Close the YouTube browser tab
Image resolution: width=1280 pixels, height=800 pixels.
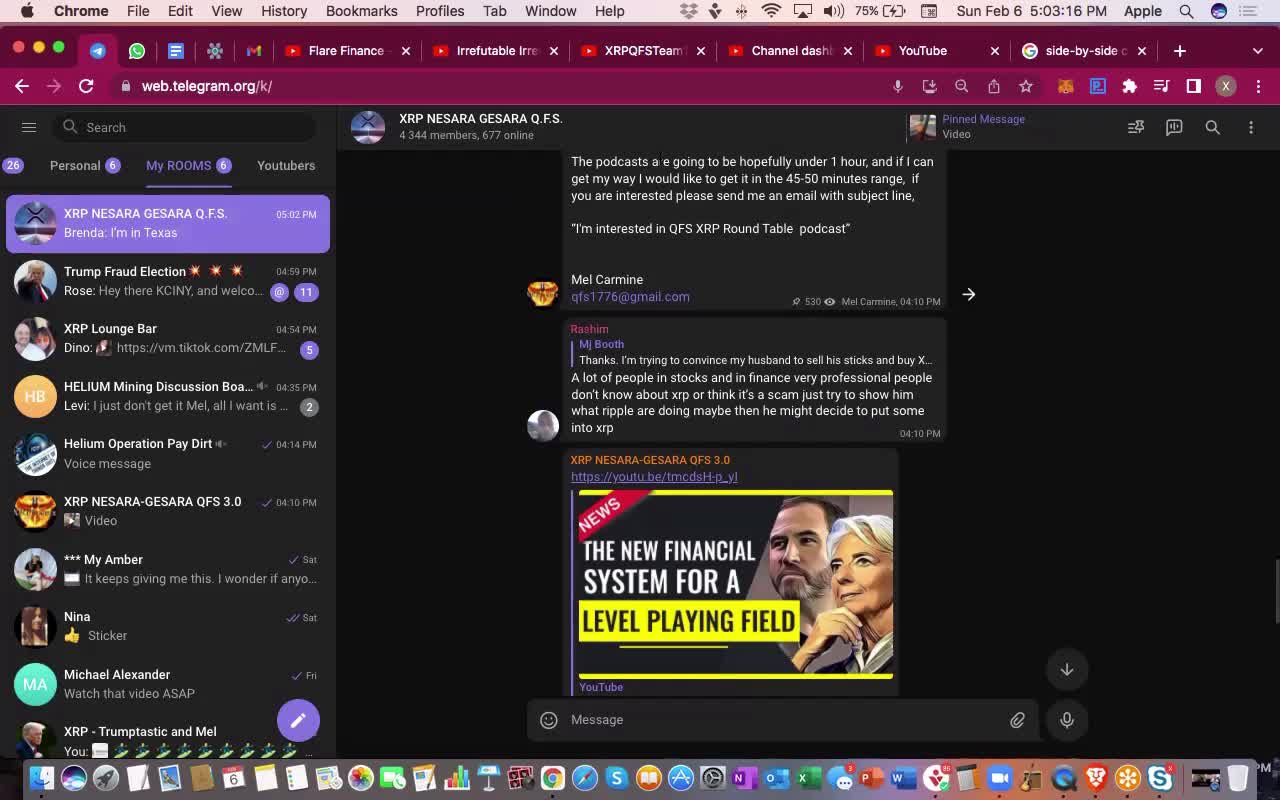tap(994, 51)
